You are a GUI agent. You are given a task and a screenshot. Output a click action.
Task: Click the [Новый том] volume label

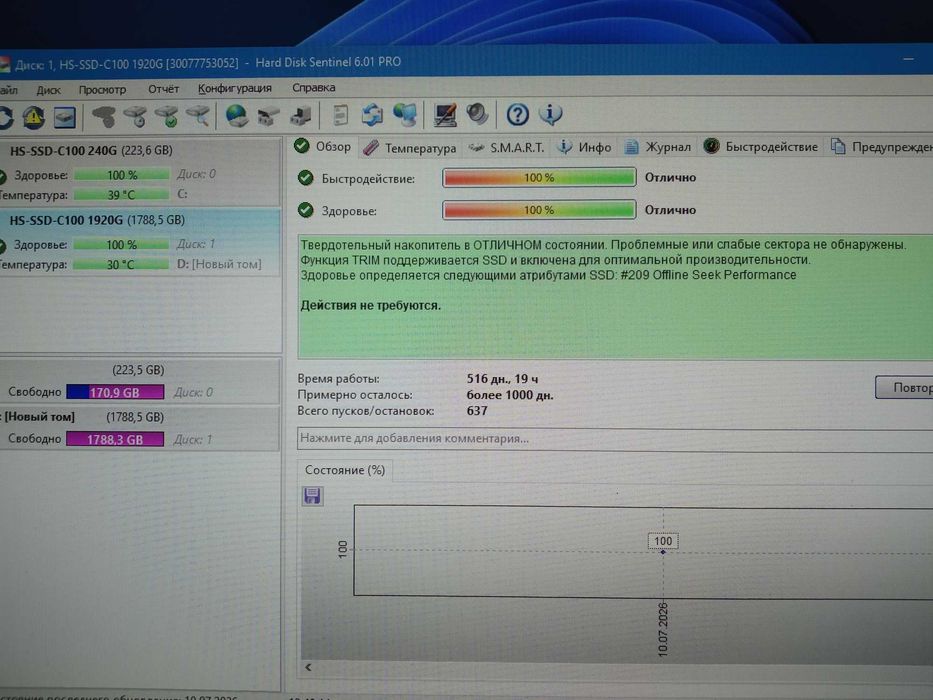pyautogui.click(x=39, y=417)
